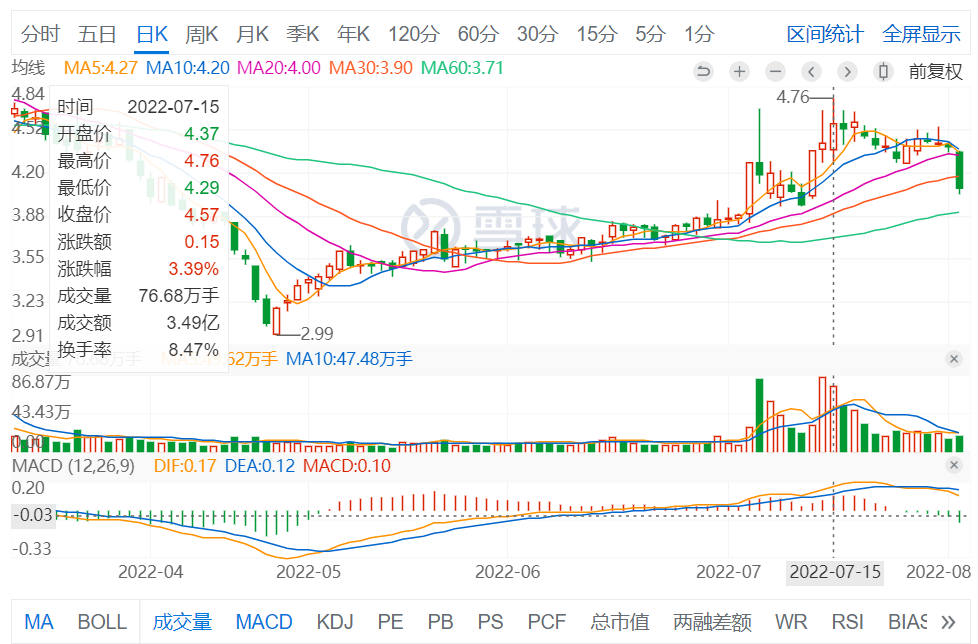Close the volume (成交量) sub-chart panel
This screenshot has width=978, height=644.
click(954, 359)
